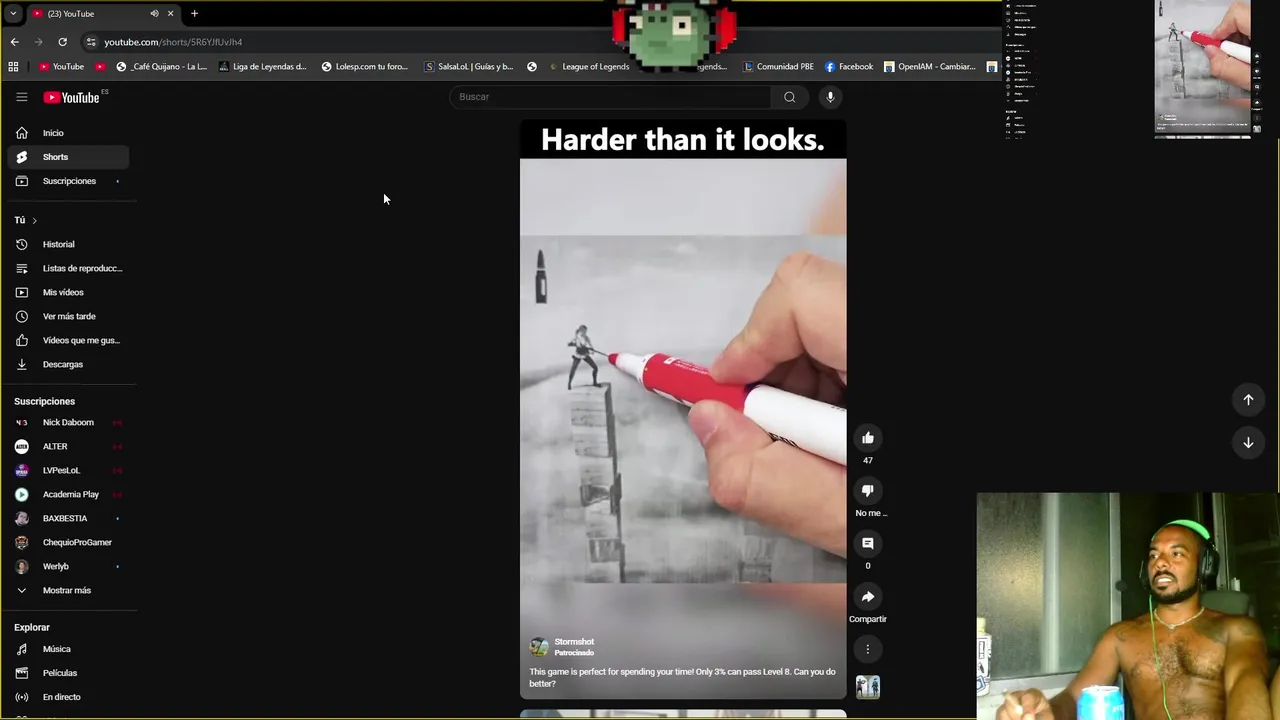Open En directo in Explorar
Screen dimensions: 1280x720
pyautogui.click(x=68, y=697)
